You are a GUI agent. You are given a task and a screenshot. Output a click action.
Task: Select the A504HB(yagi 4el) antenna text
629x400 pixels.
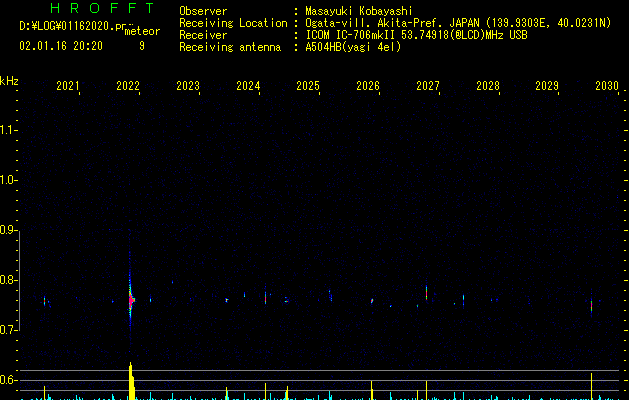[353, 47]
